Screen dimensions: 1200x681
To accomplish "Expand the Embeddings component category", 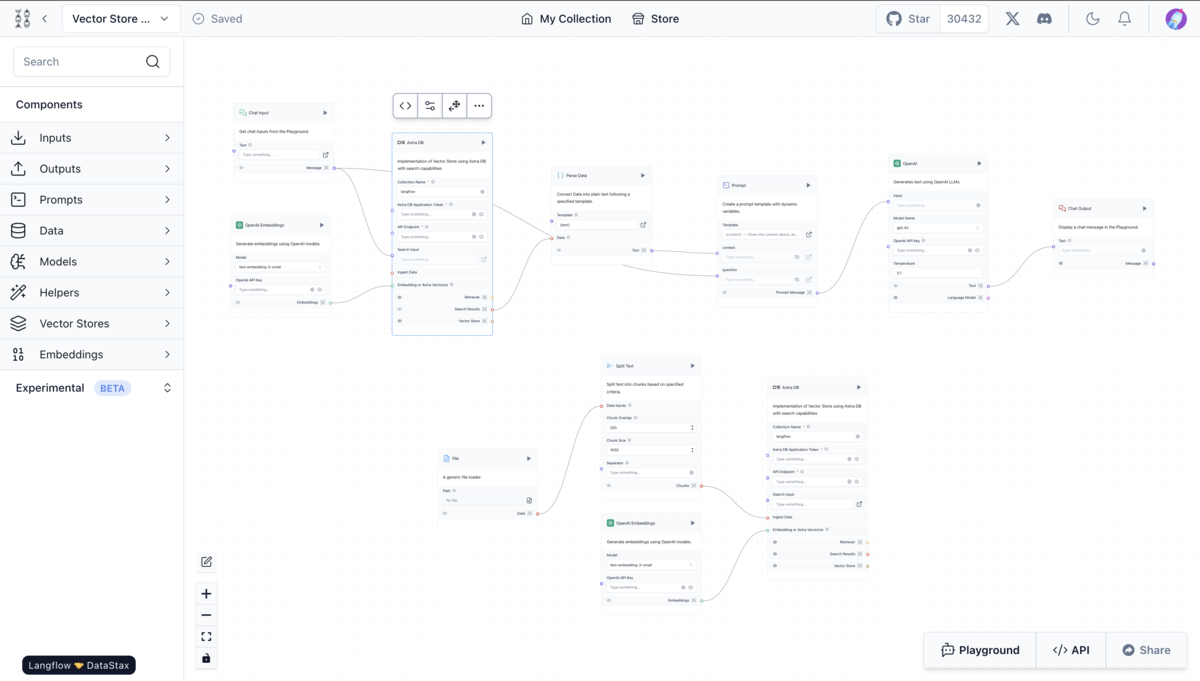I will coord(91,355).
